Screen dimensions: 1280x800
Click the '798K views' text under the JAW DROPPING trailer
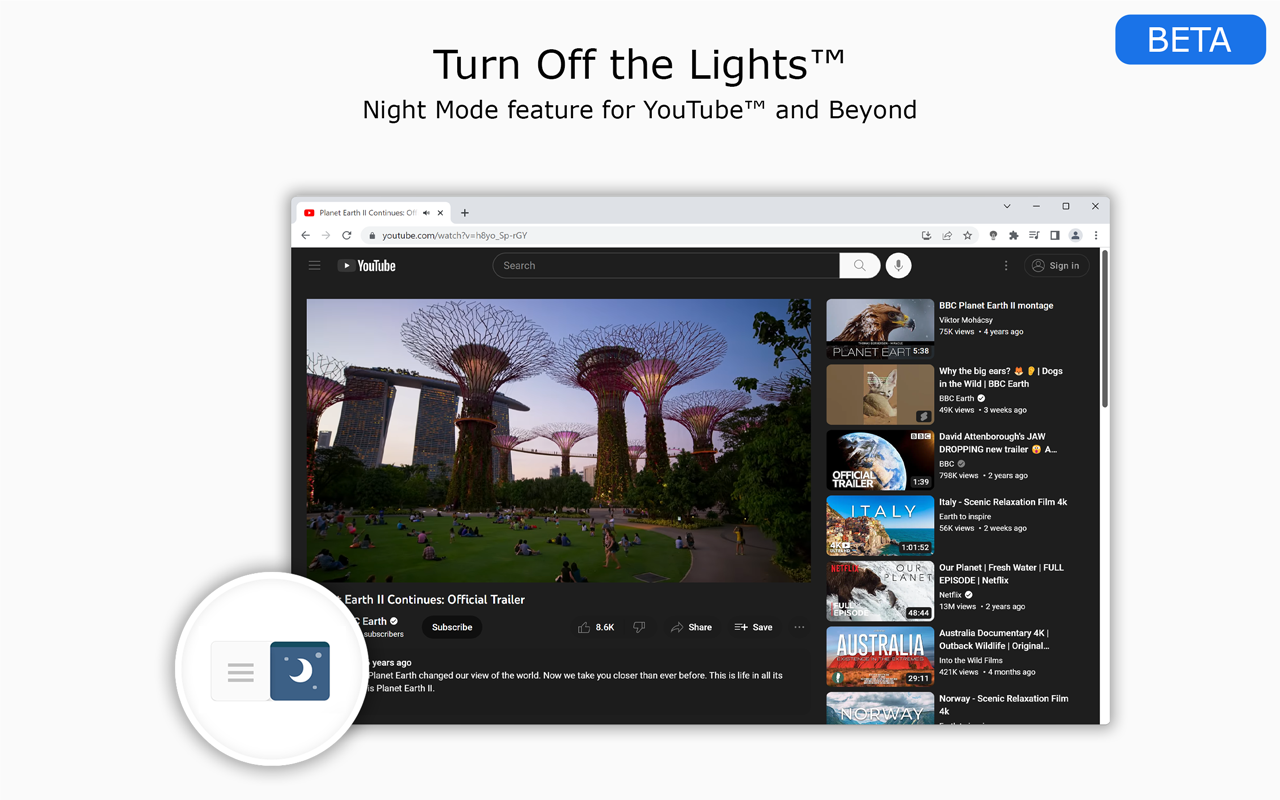(959, 476)
